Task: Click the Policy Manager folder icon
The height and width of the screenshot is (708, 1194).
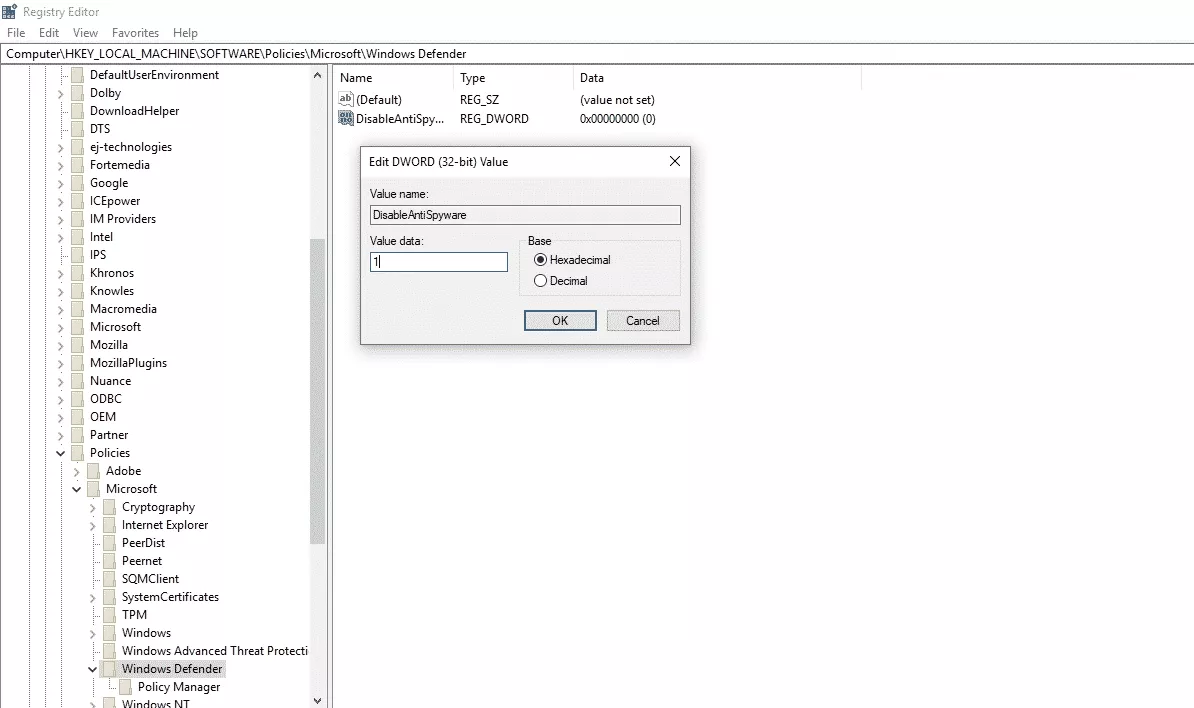Action: [x=126, y=687]
